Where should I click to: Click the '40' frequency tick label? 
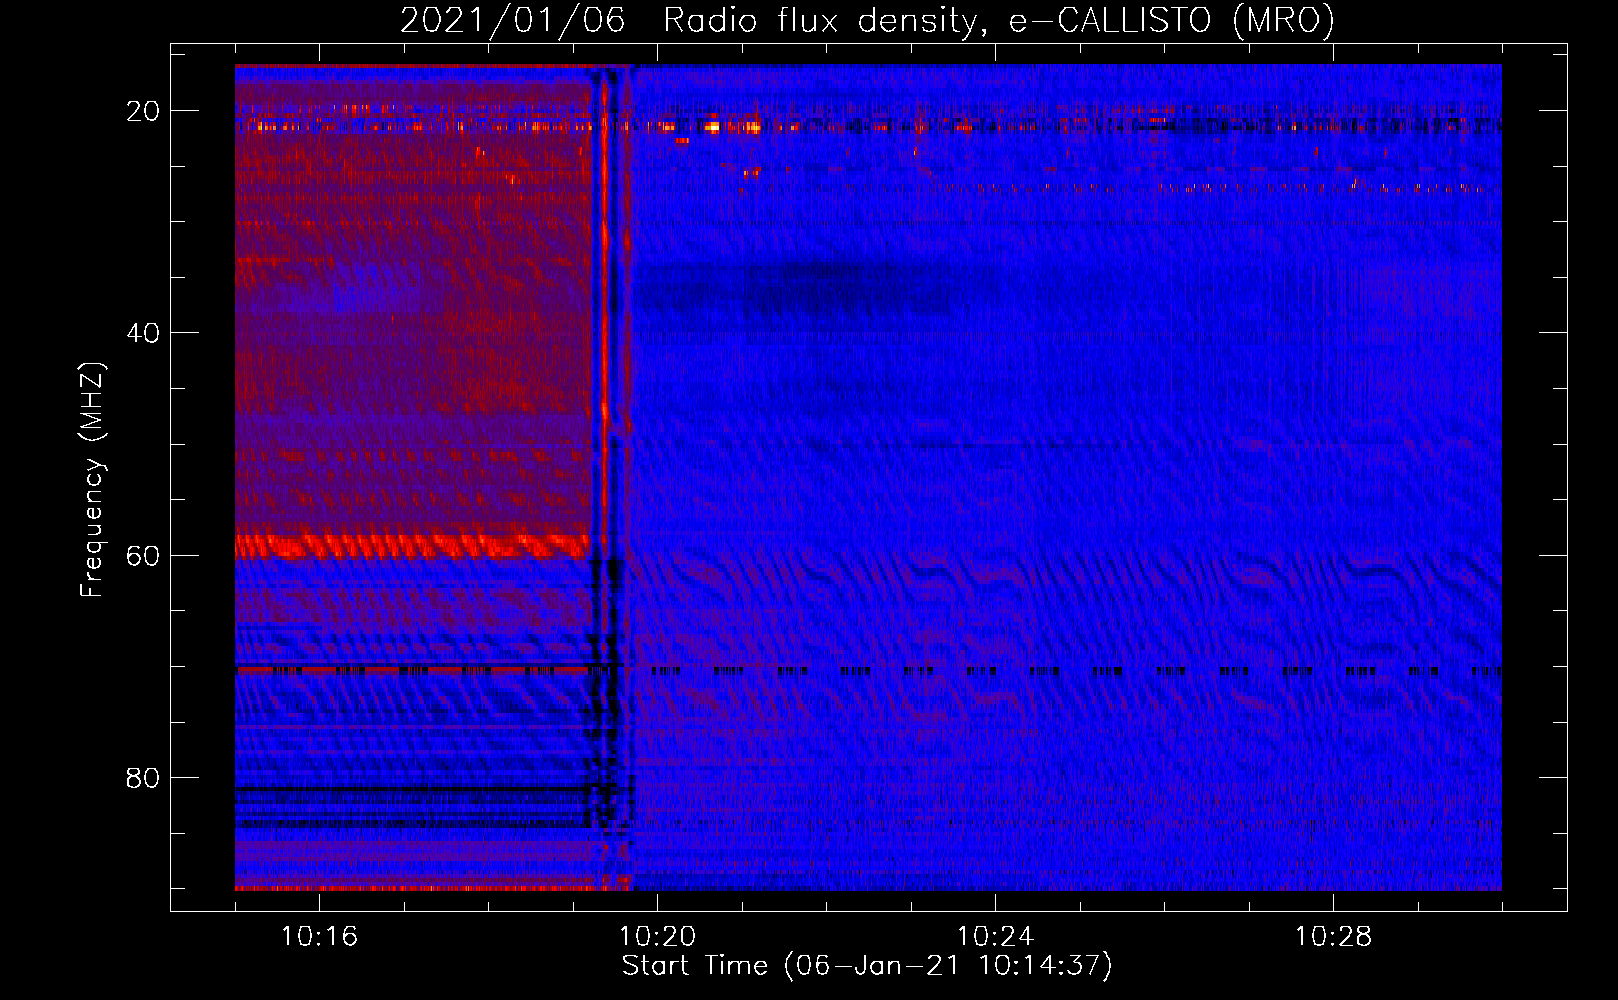(143, 333)
